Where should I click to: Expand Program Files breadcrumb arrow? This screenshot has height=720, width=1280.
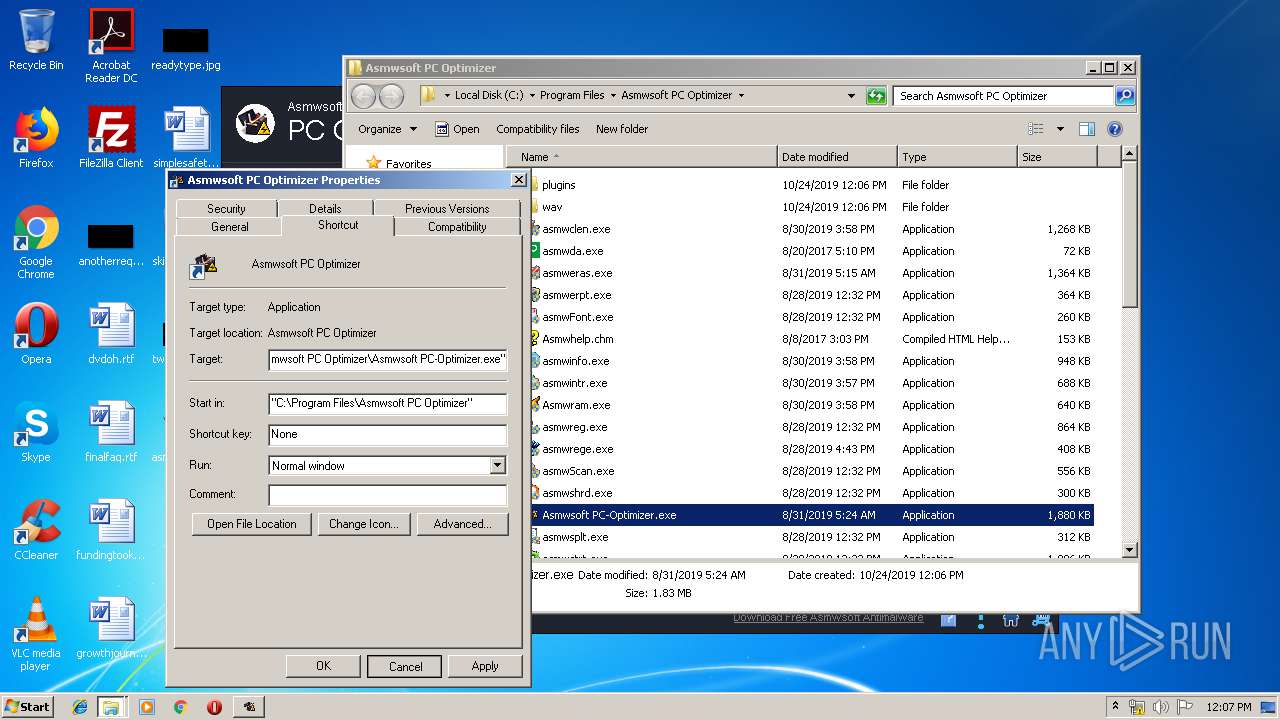tap(612, 96)
